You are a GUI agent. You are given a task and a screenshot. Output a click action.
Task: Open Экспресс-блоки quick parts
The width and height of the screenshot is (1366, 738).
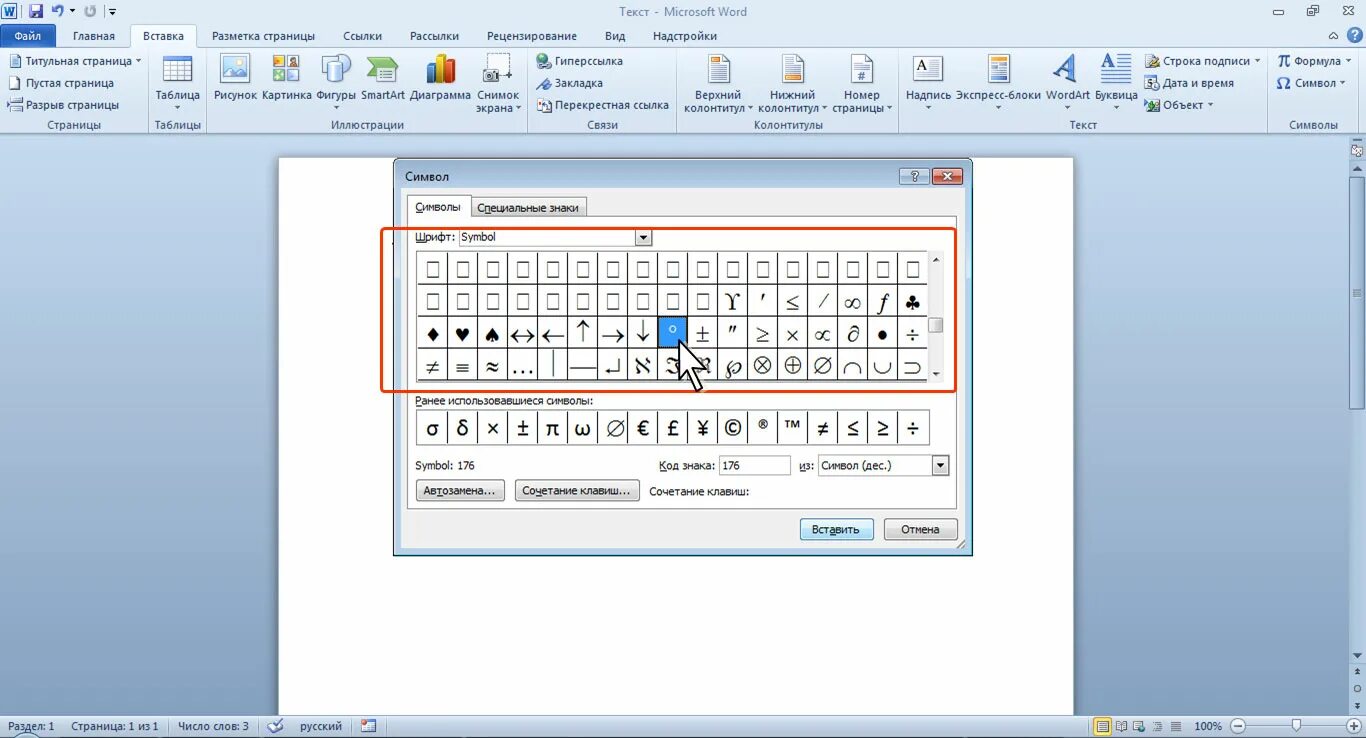click(998, 82)
